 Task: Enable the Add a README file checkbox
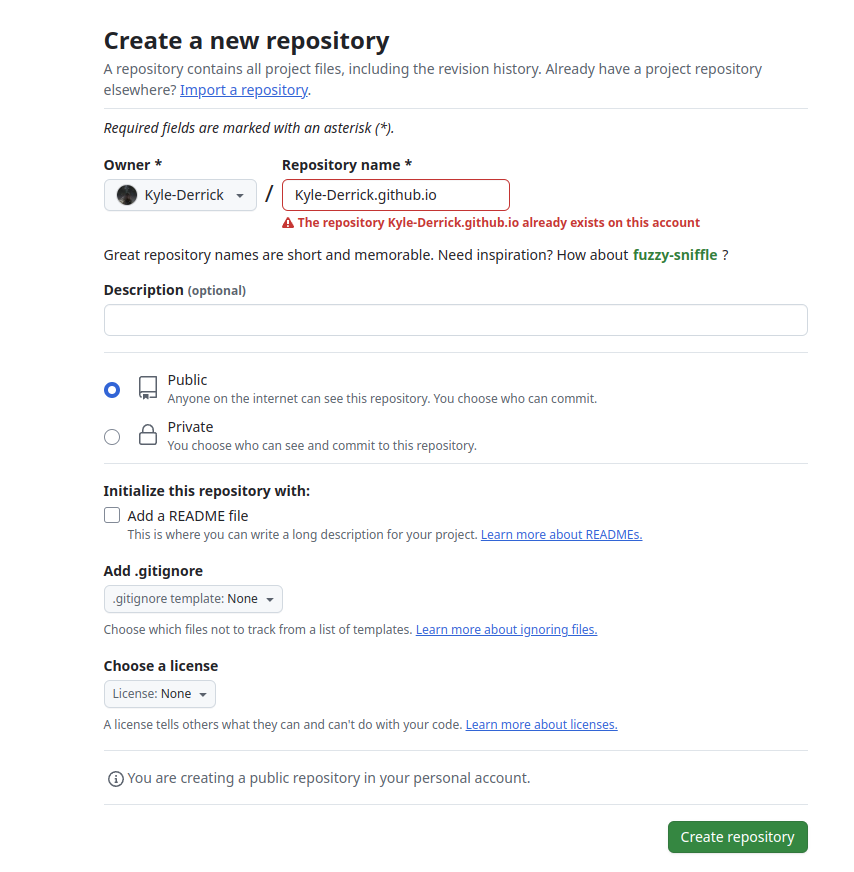coord(112,516)
